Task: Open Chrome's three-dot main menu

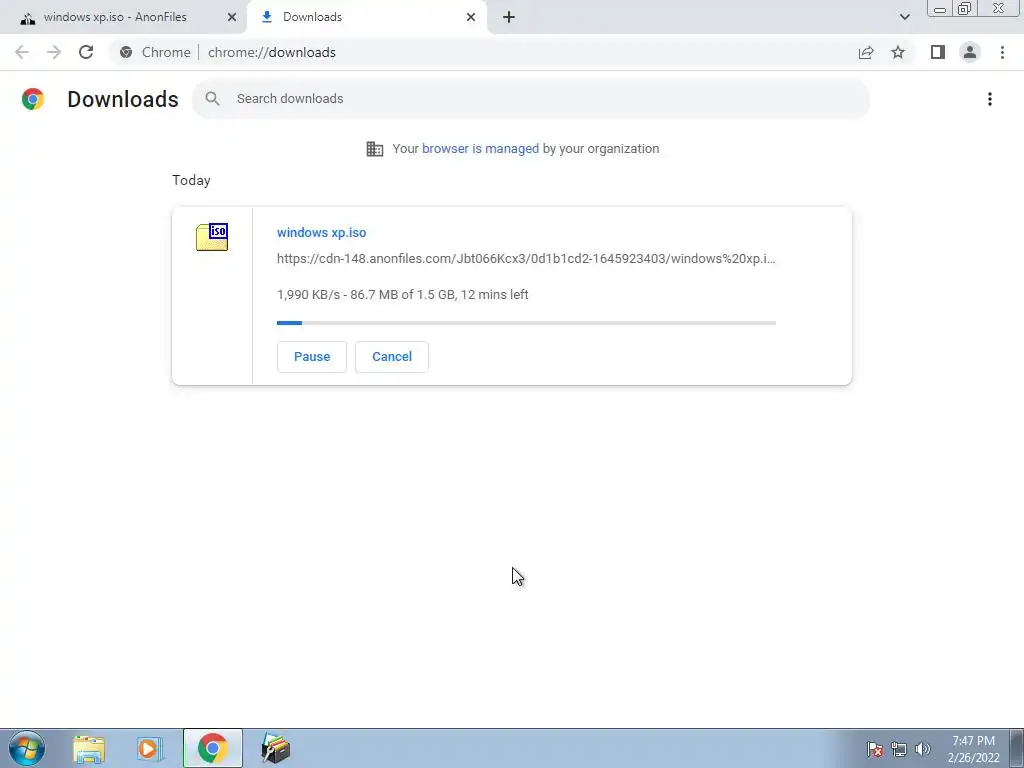Action: click(1002, 52)
